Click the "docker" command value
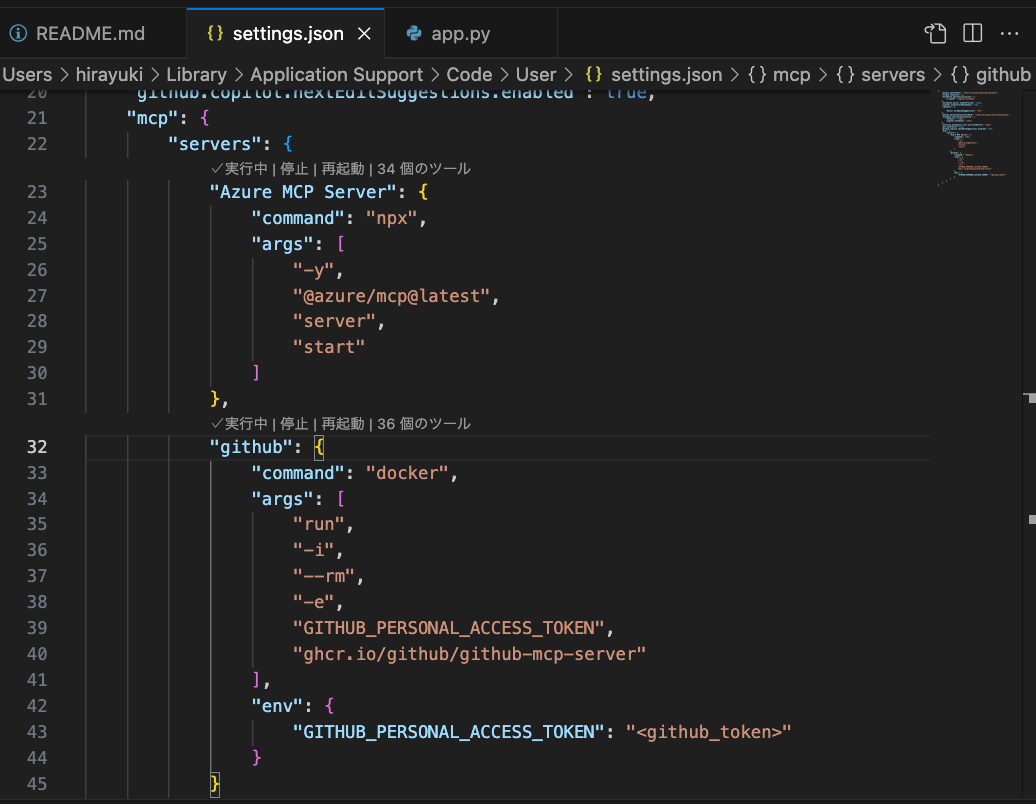This screenshot has height=804, width=1036. pyautogui.click(x=407, y=473)
